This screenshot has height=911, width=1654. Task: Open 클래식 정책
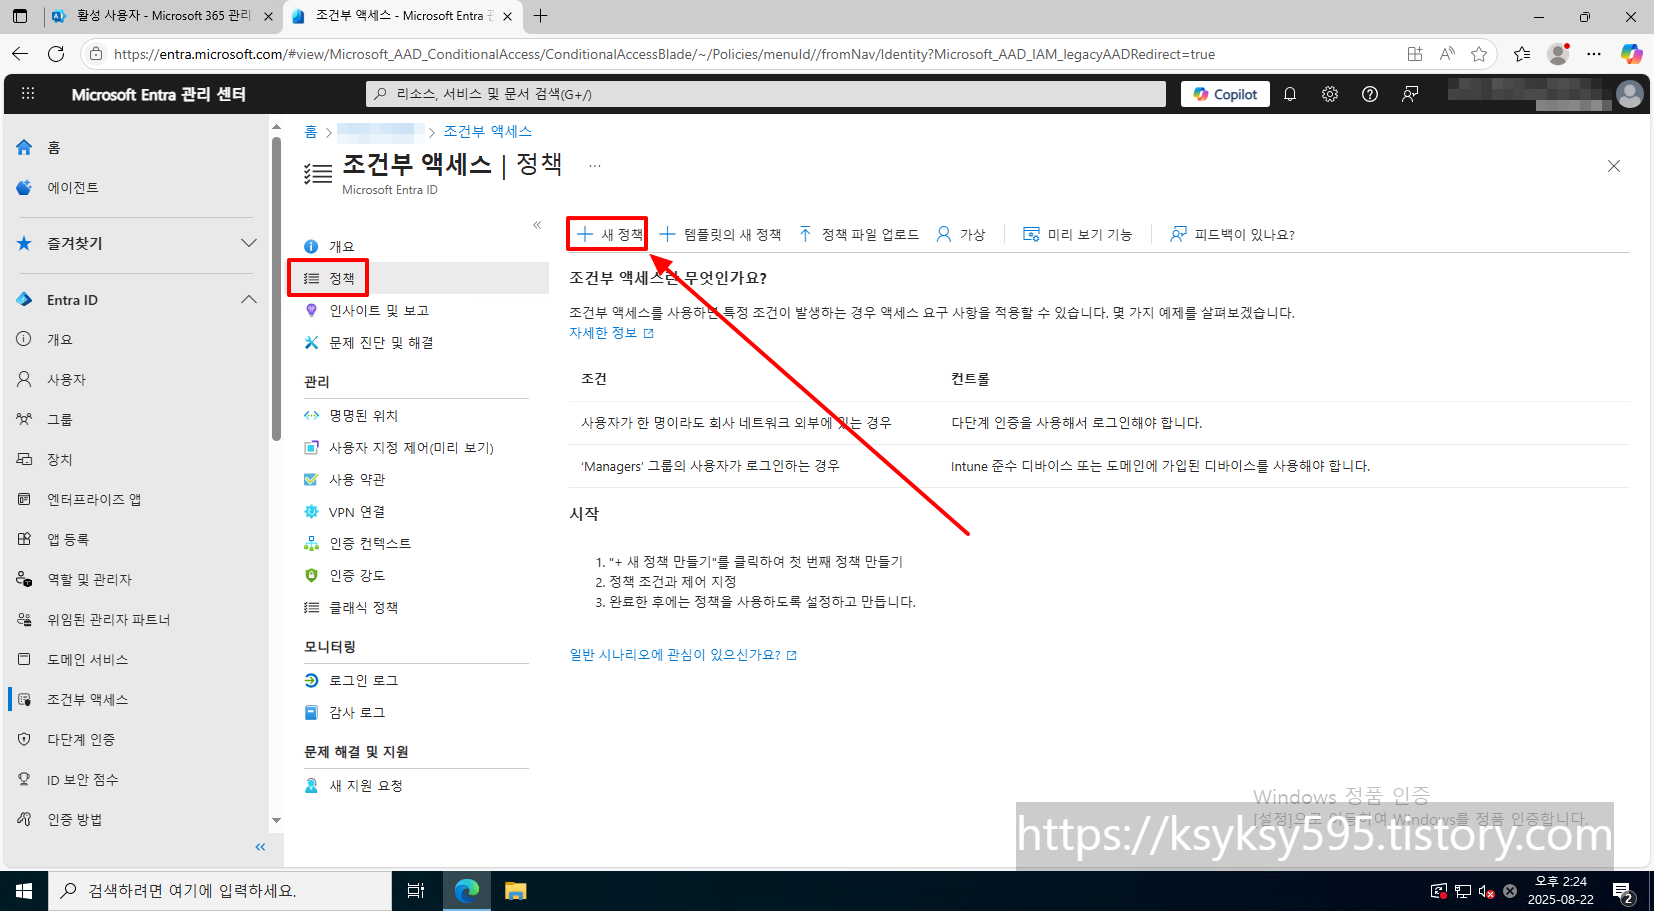click(x=363, y=607)
